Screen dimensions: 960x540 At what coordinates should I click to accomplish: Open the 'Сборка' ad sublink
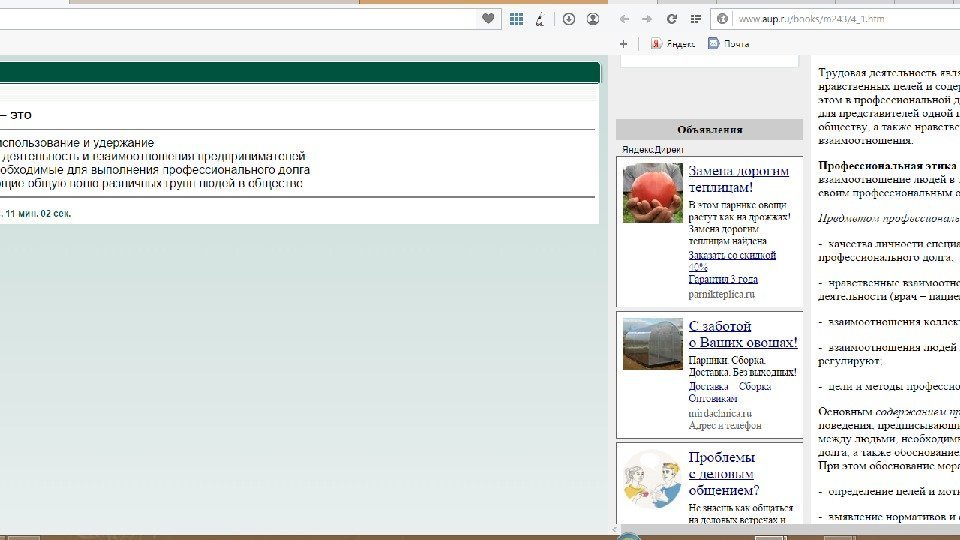(754, 386)
